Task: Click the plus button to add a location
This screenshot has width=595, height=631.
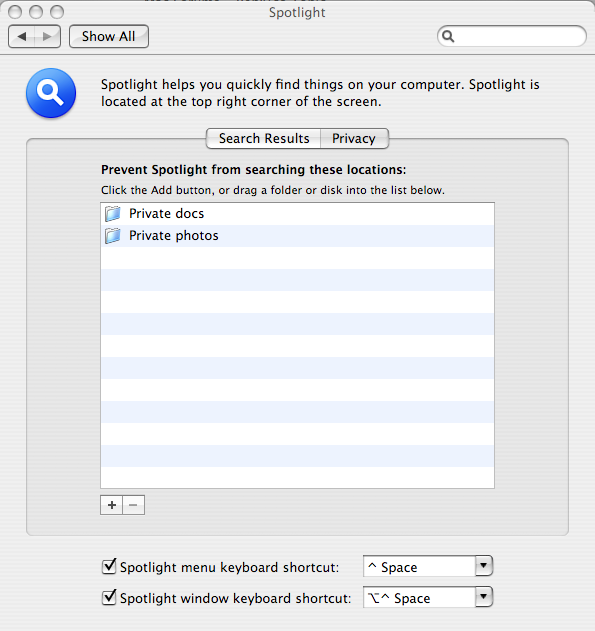Action: point(111,505)
